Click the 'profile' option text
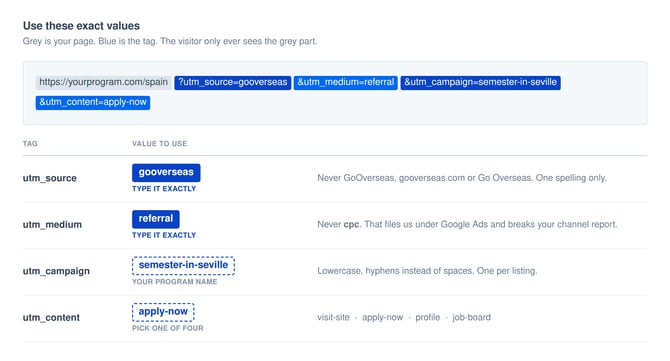670x361 pixels. coord(428,317)
